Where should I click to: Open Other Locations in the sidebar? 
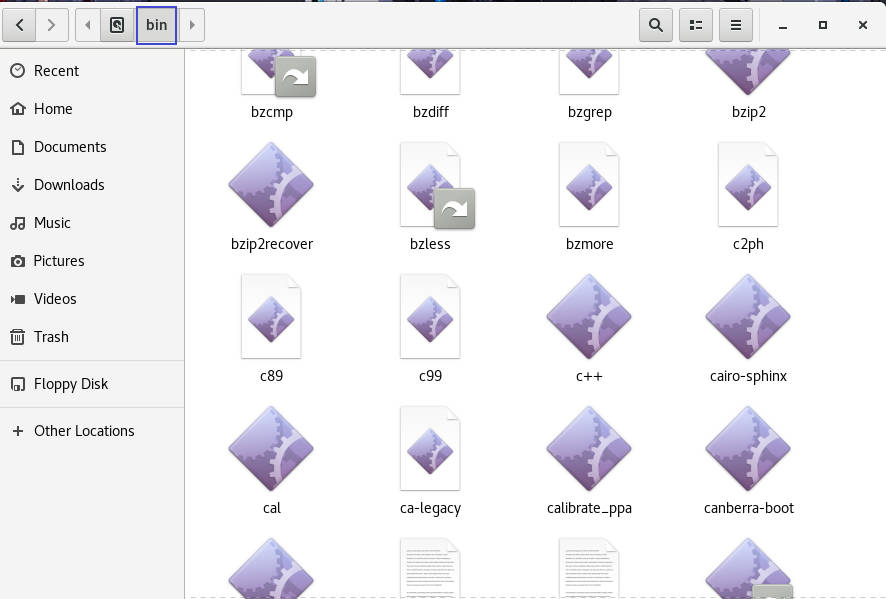92,431
